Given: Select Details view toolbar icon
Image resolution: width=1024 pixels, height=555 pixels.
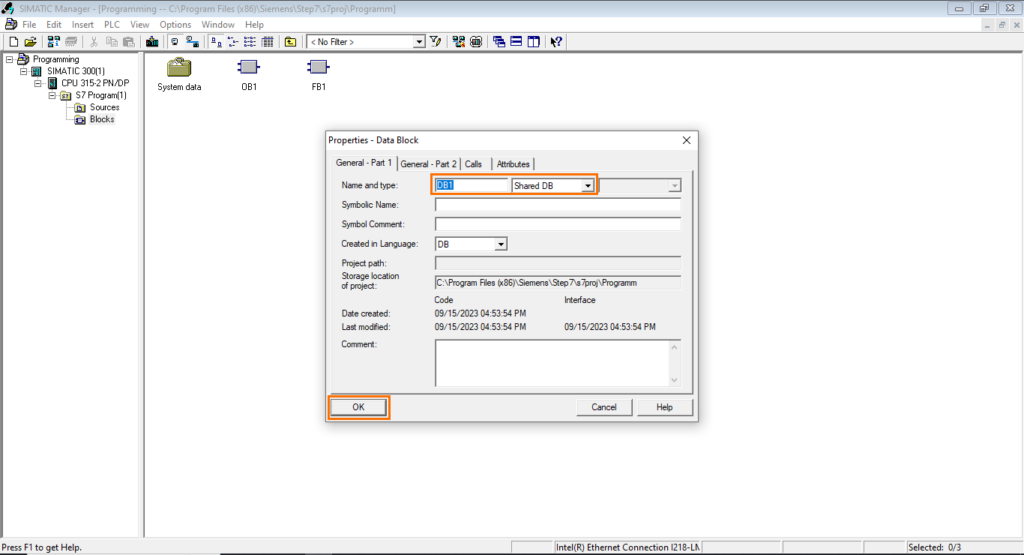Looking at the screenshot, I should pyautogui.click(x=267, y=42).
